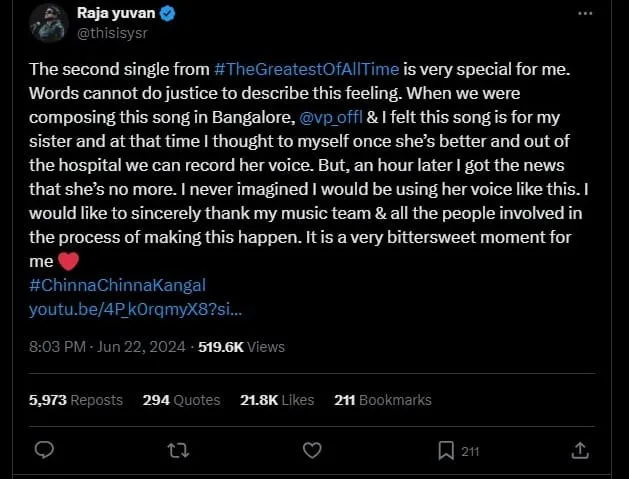Click the 211 Bookmarks count
The height and width of the screenshot is (479, 629).
tap(383, 399)
